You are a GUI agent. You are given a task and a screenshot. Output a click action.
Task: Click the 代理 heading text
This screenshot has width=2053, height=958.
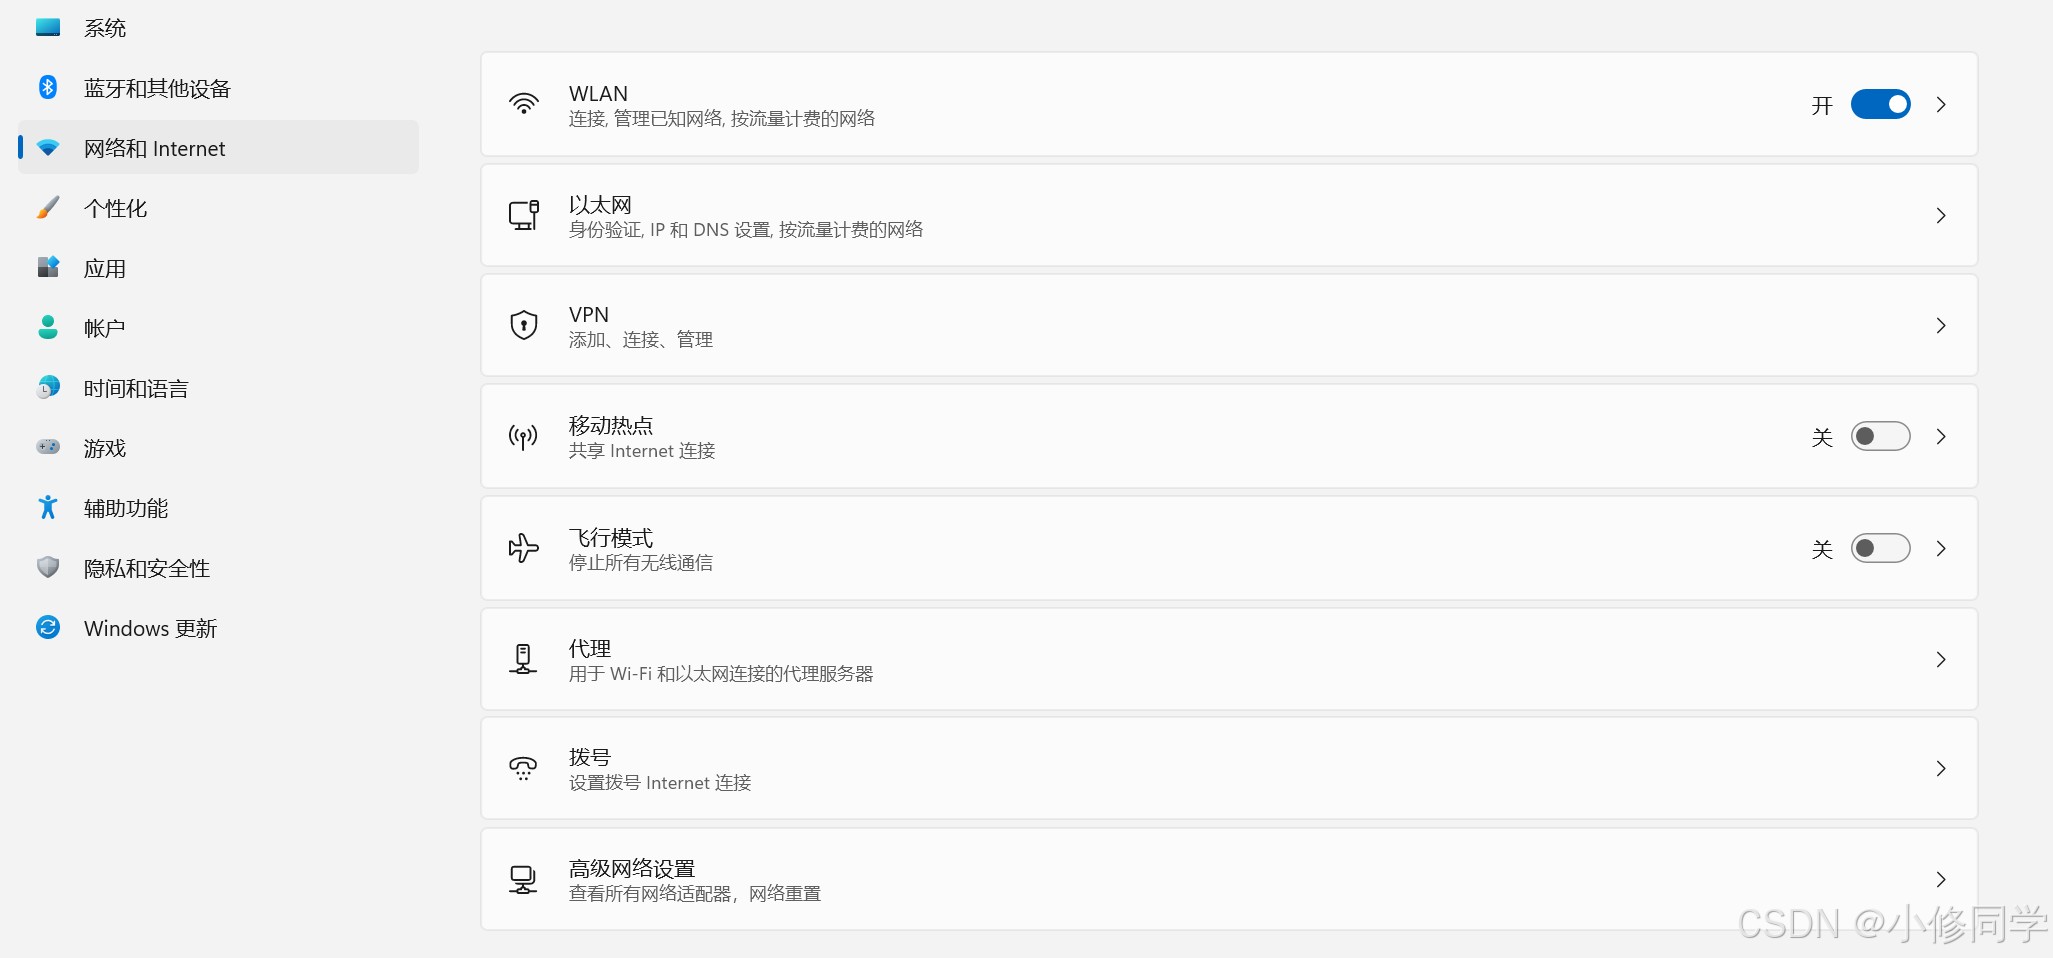[x=590, y=648]
